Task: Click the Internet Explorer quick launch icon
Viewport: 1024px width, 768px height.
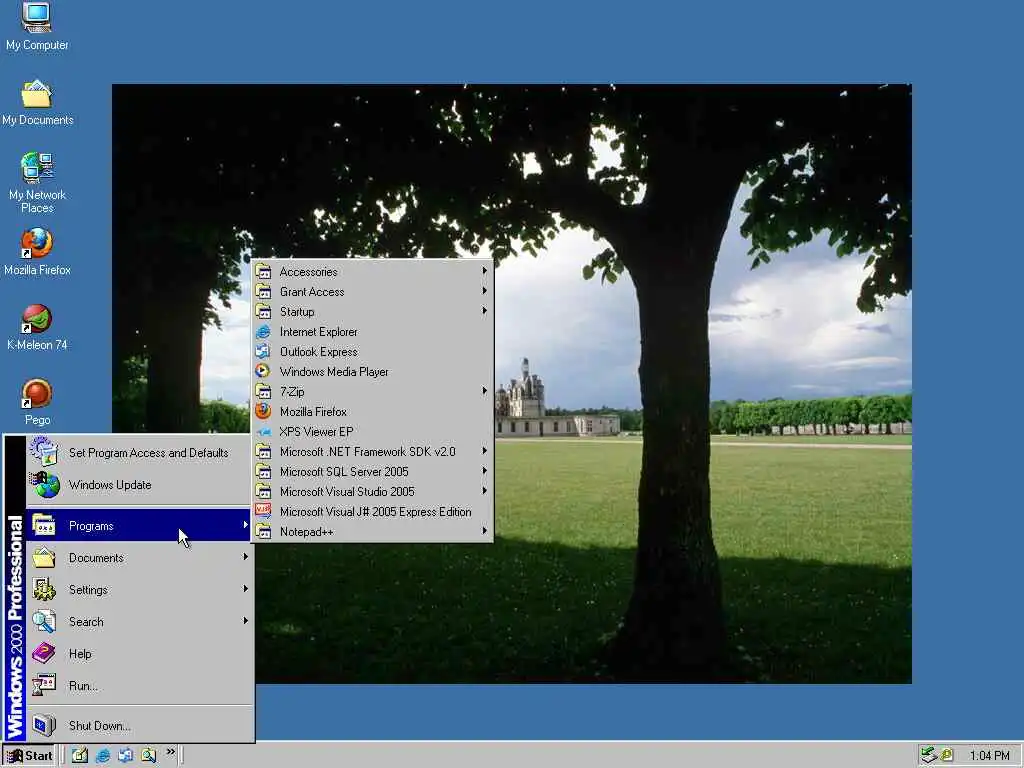Action: pos(103,756)
